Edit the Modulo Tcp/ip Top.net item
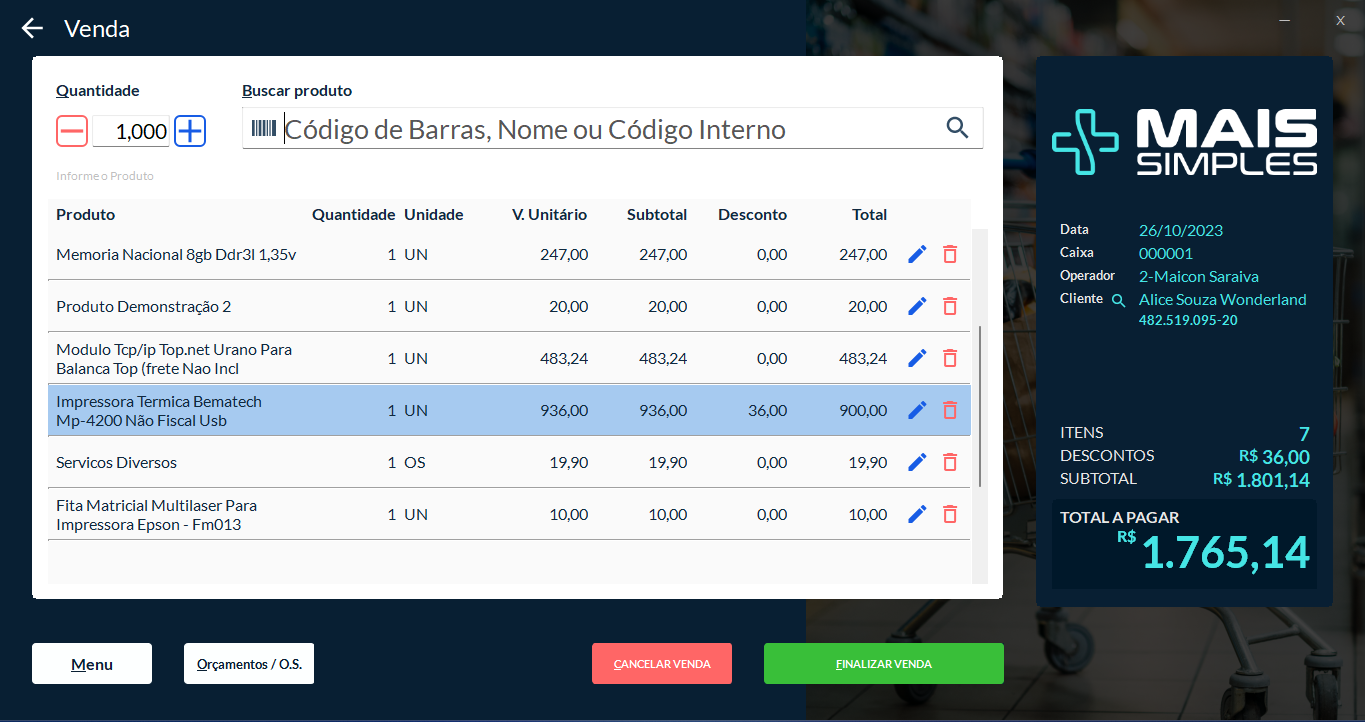The image size is (1365, 722). (x=917, y=358)
